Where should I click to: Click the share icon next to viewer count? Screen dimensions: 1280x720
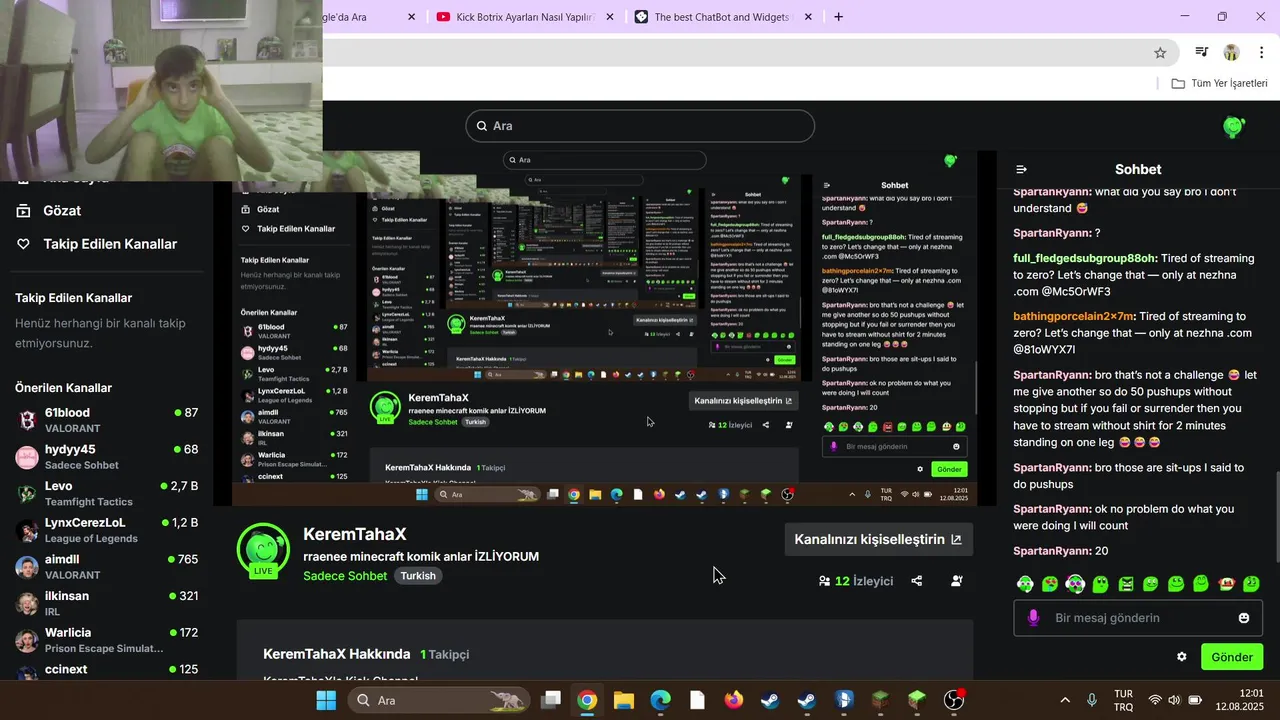(x=917, y=581)
